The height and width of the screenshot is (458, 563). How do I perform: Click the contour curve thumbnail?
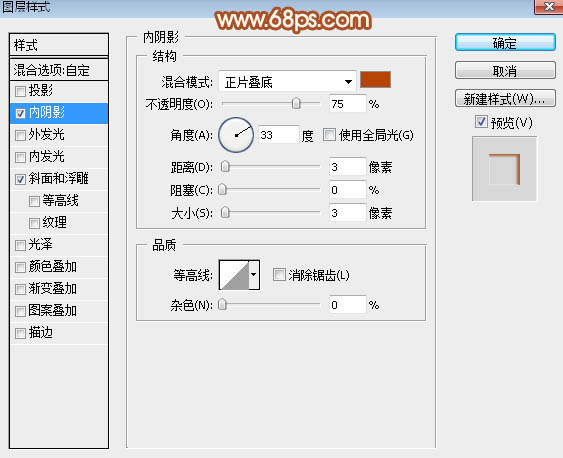click(234, 275)
